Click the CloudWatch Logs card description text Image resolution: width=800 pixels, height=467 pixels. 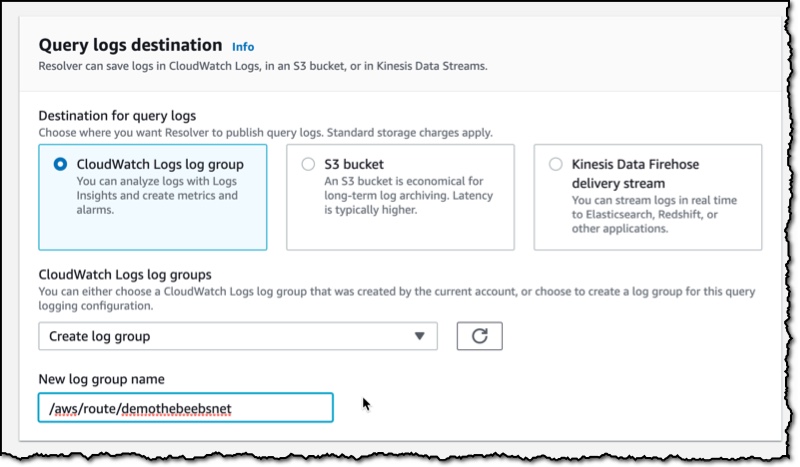pos(157,195)
